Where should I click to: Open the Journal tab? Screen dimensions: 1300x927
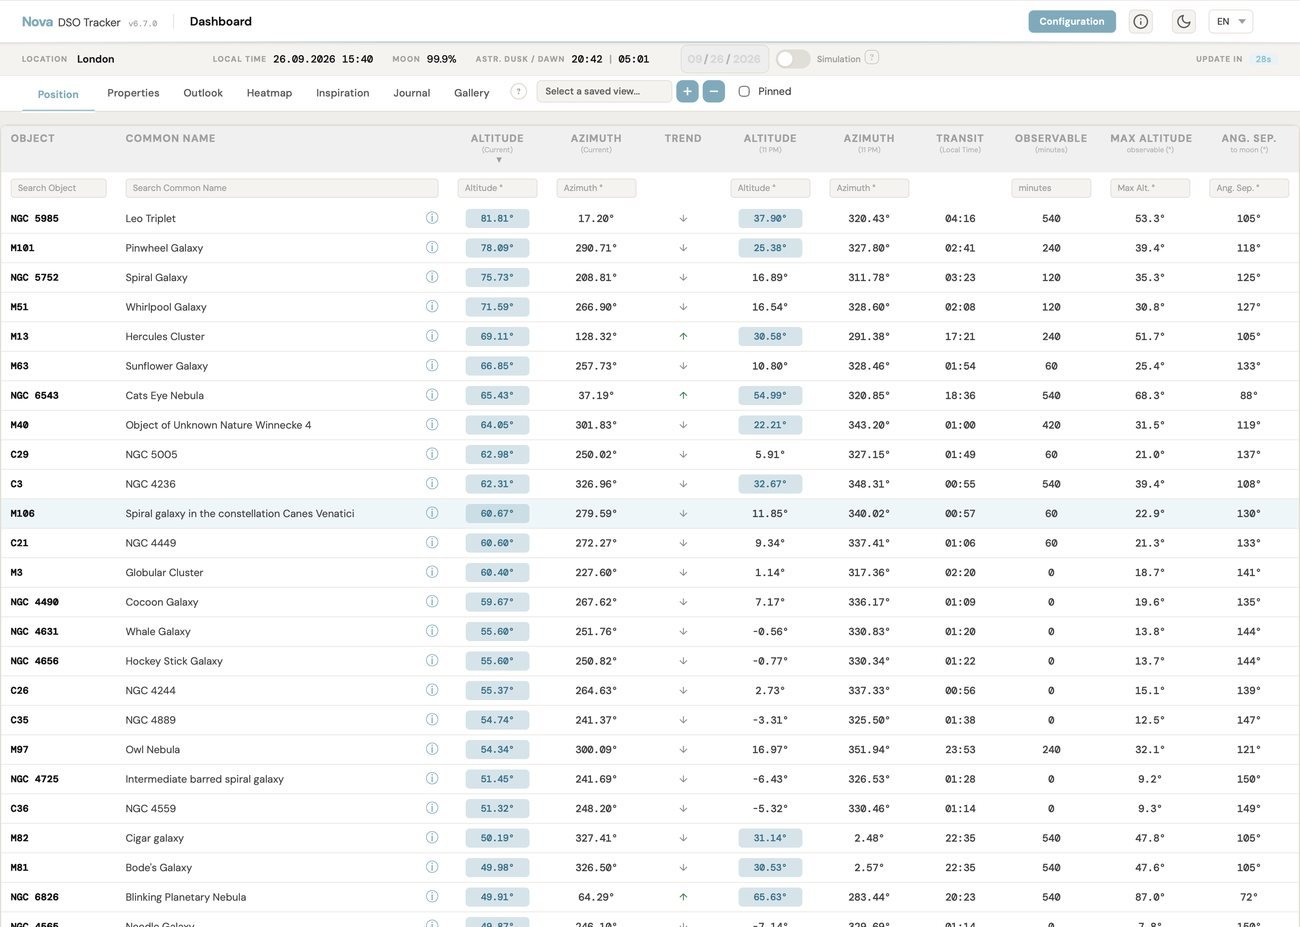point(412,93)
